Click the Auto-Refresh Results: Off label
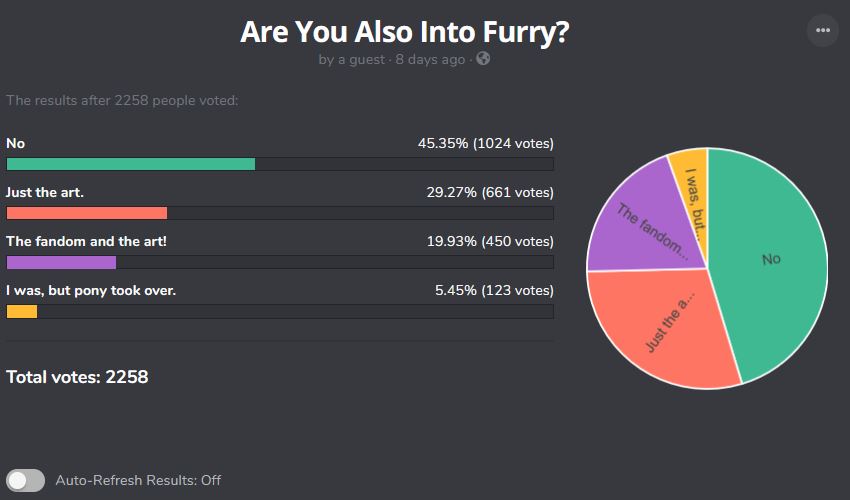The width and height of the screenshot is (850, 500). point(138,480)
